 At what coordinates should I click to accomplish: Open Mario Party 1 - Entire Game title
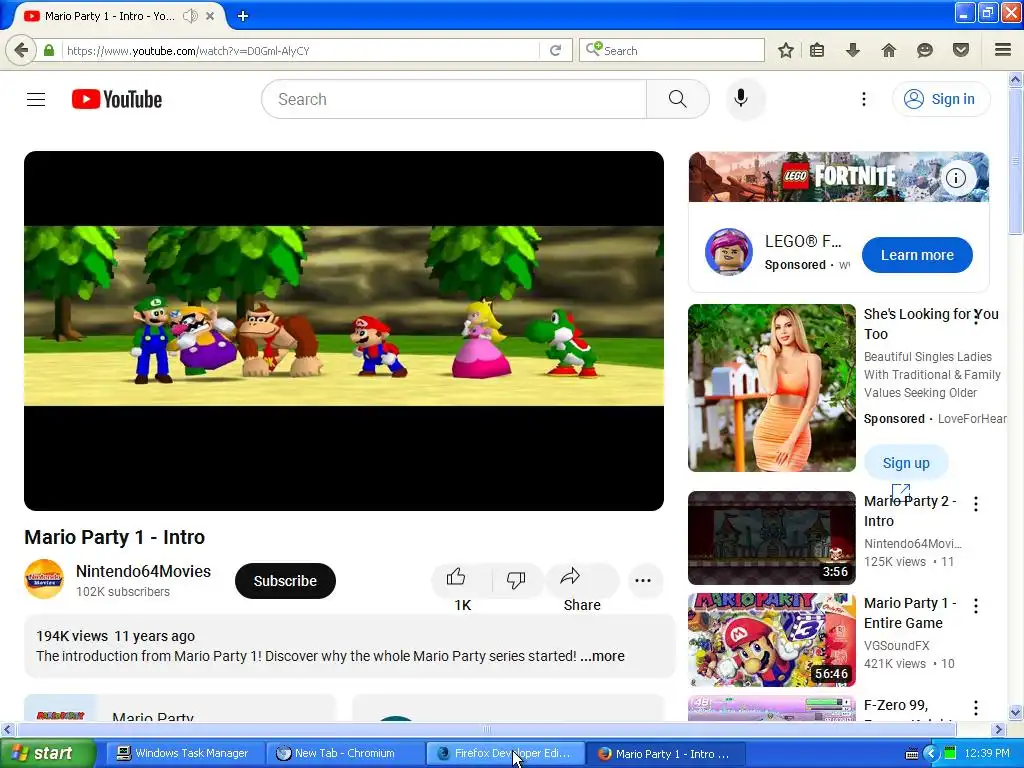[910, 613]
